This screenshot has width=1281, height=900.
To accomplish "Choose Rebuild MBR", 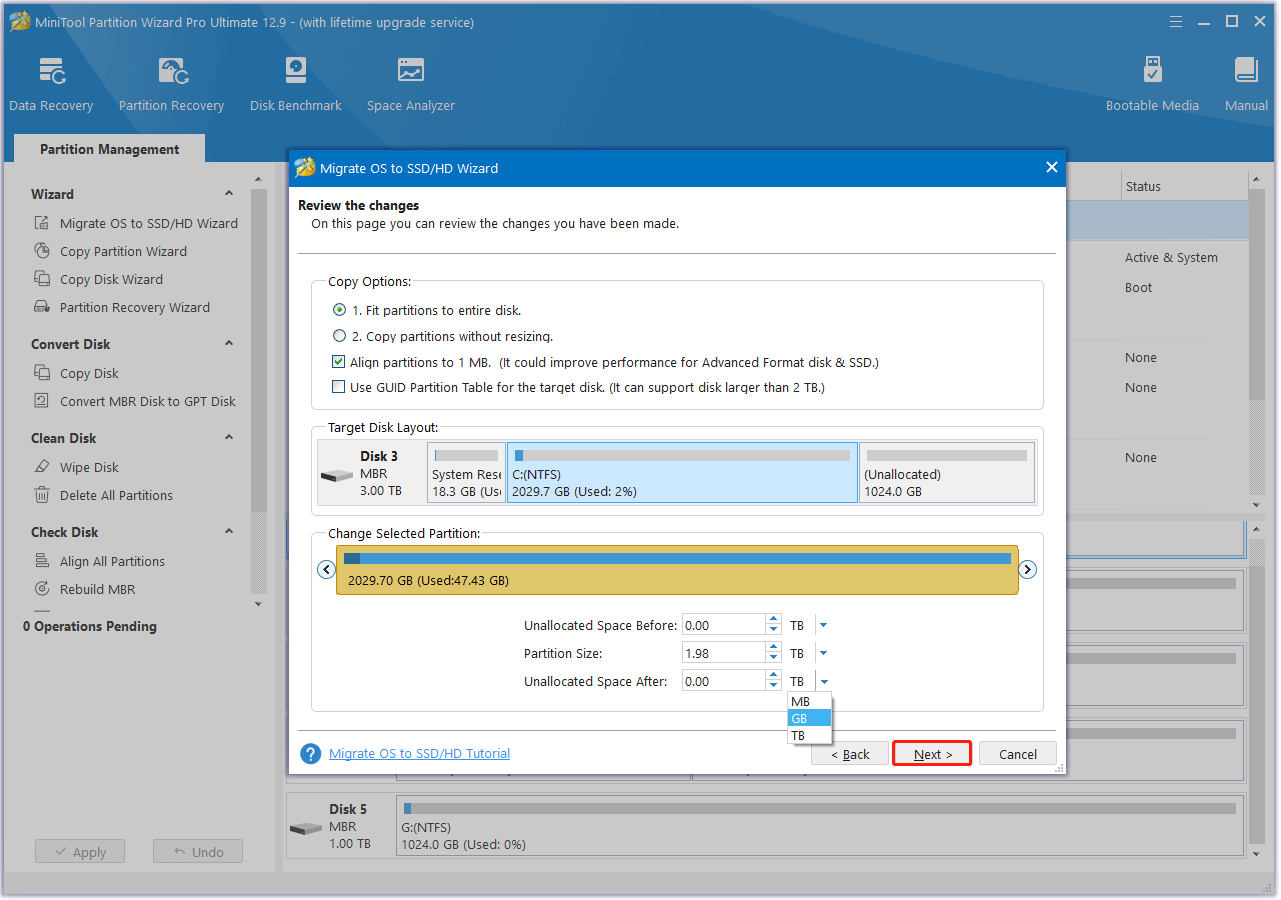I will [x=84, y=589].
